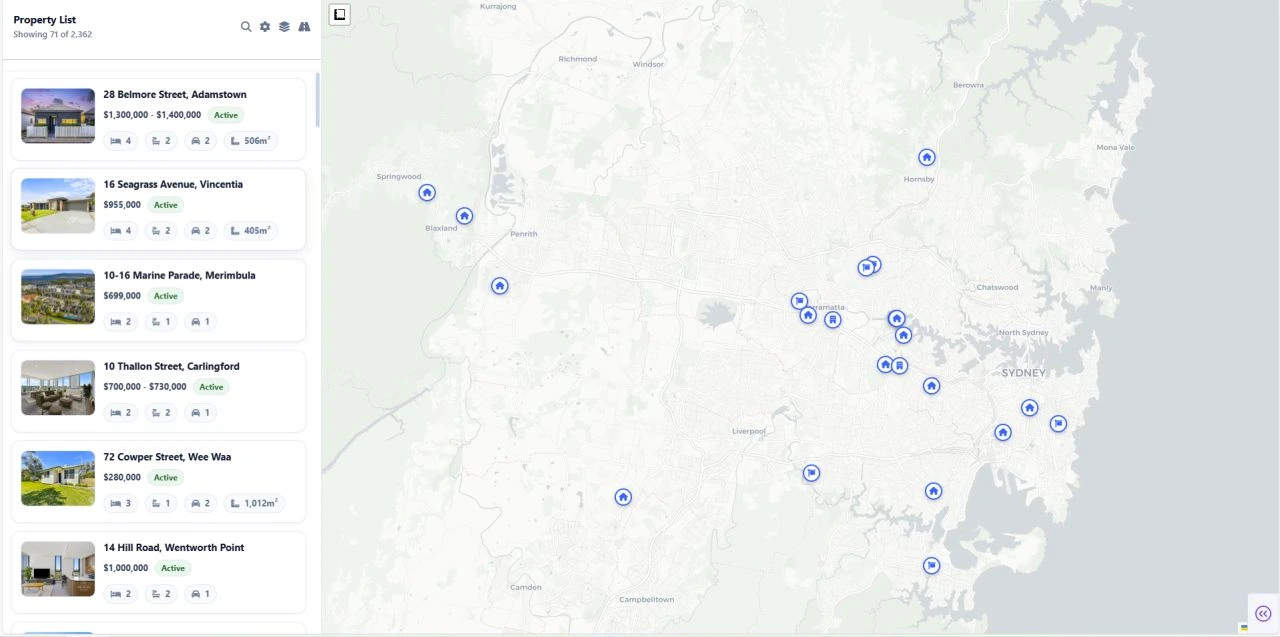Click the flag marker south of Liverpool
Viewport: 1280px width, 637px height.
811,473
